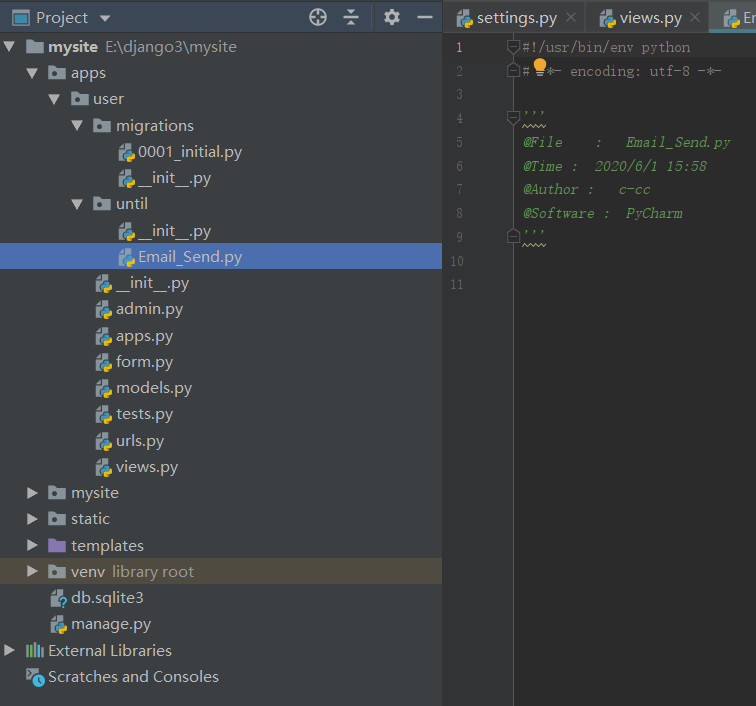Switch to the views.py editor tab
The image size is (756, 706).
click(x=650, y=18)
